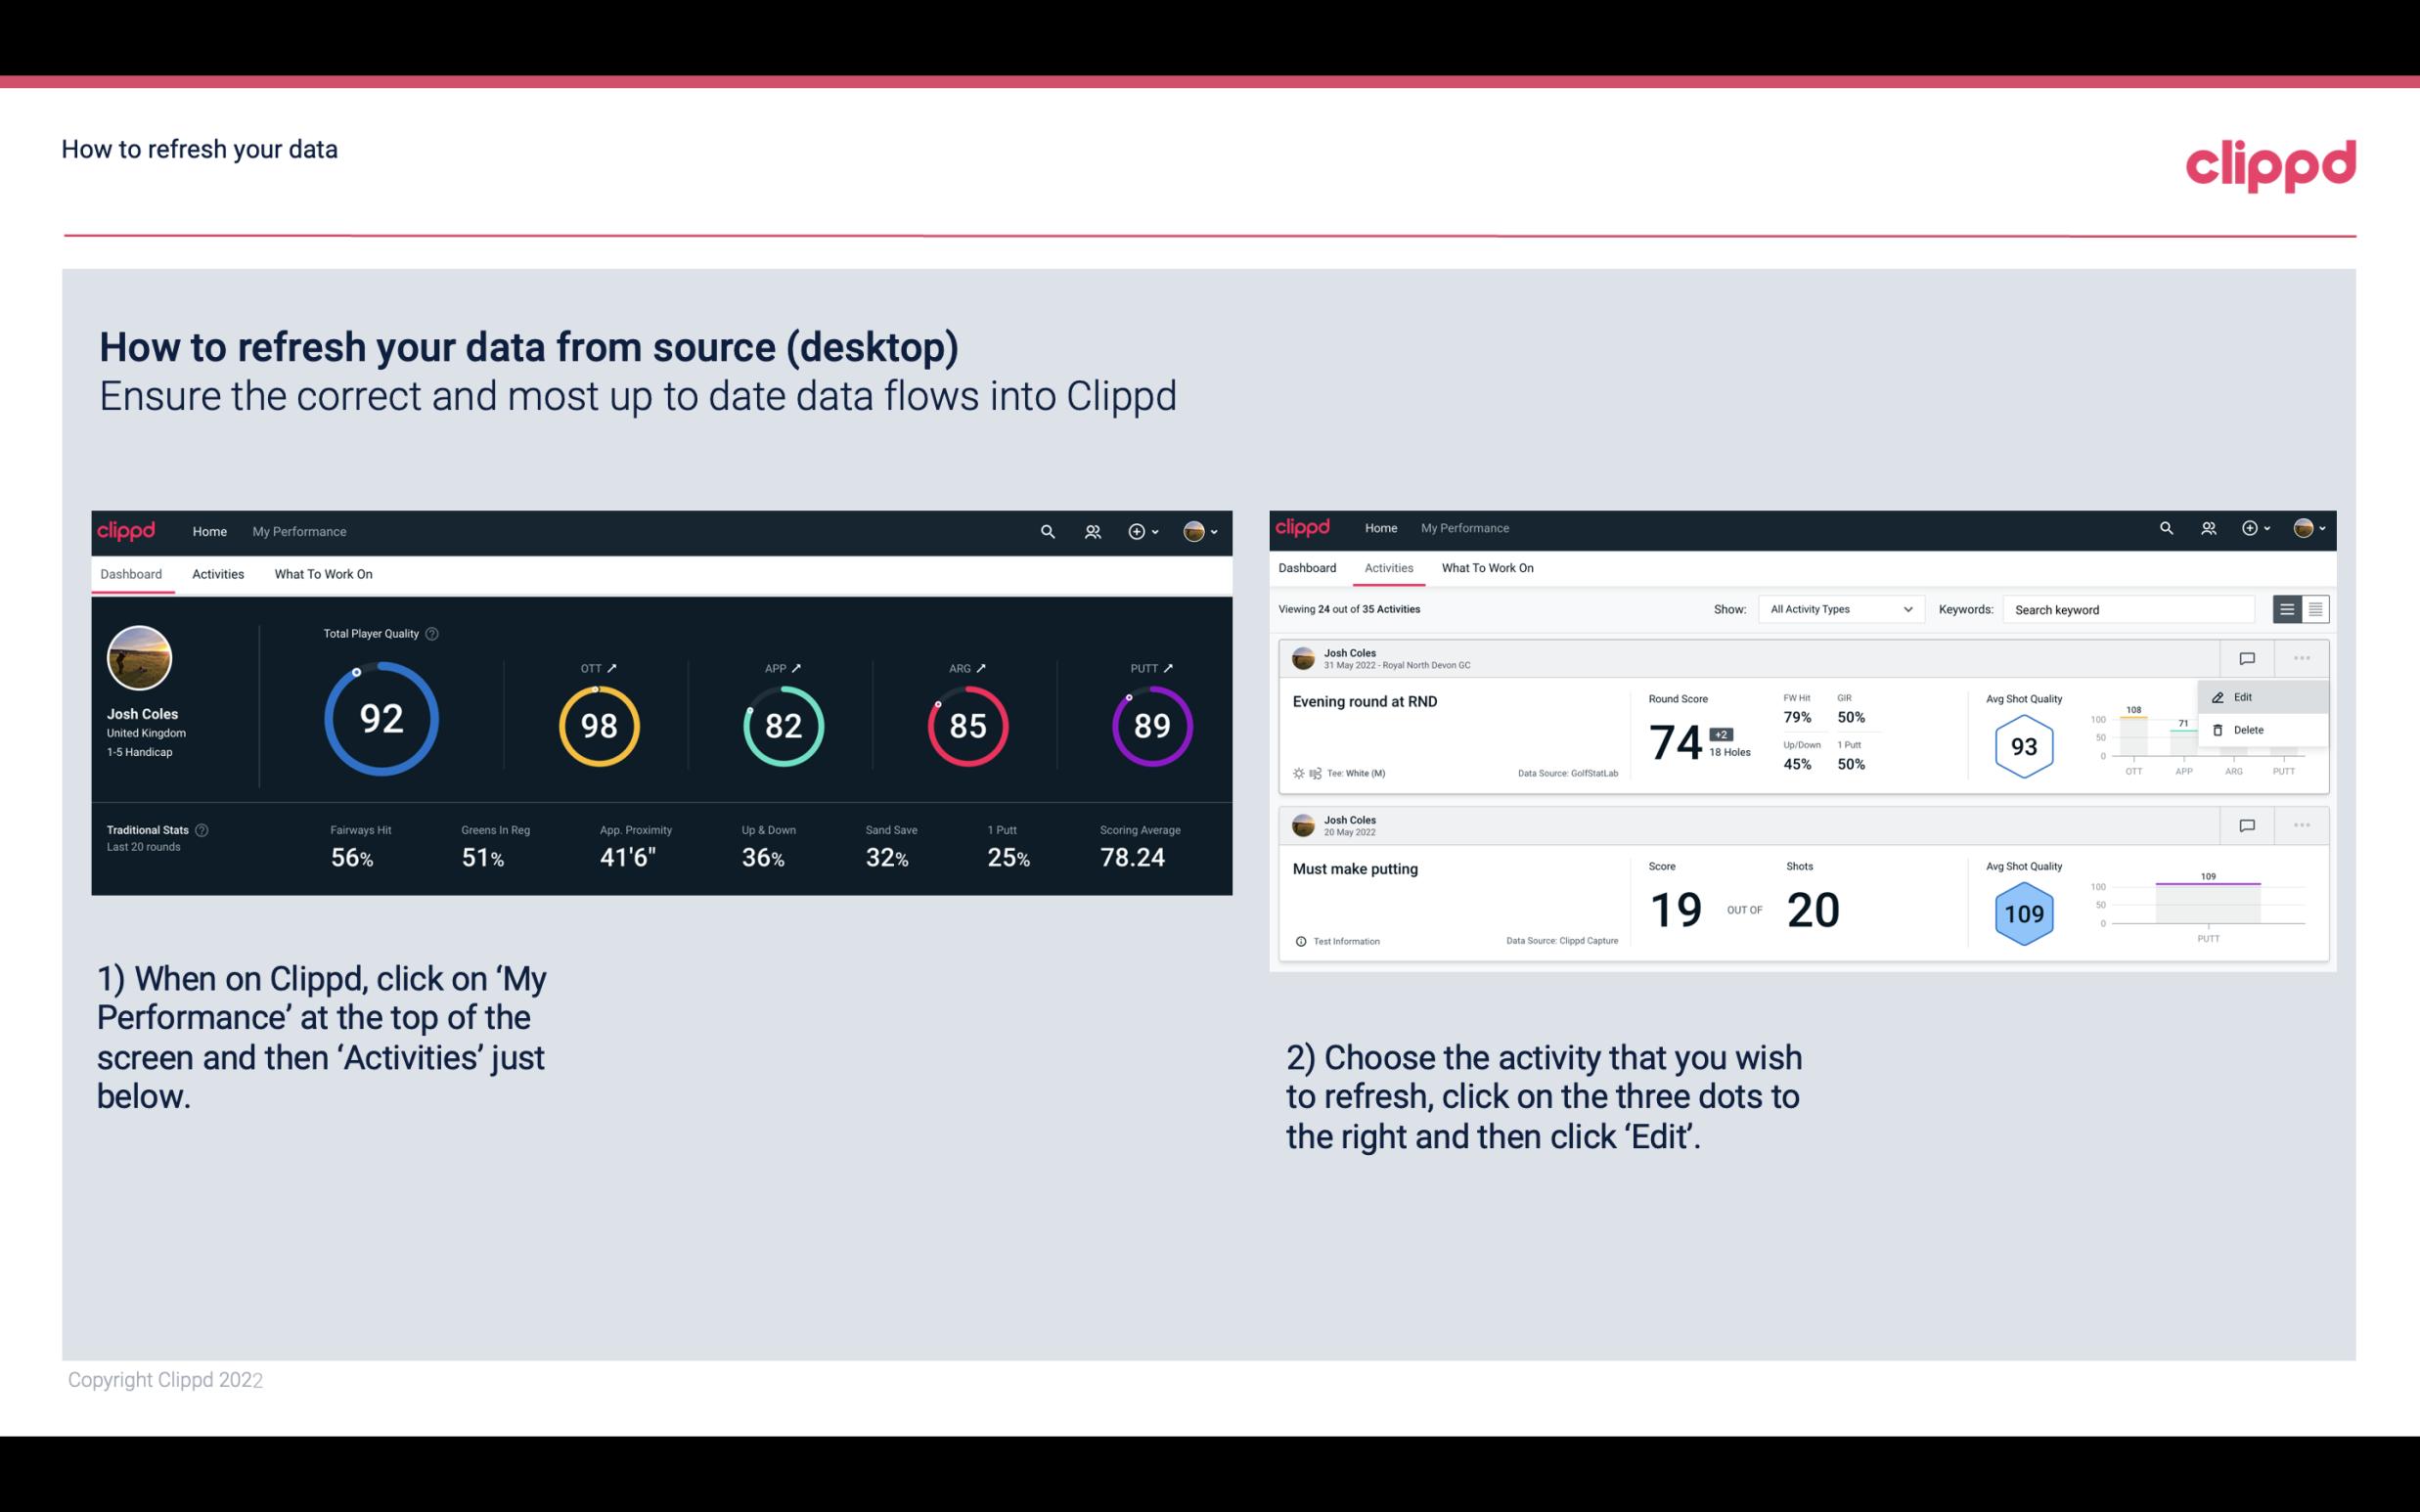Click the Edit option in context menu
The image size is (2420, 1512).
pos(2249,695)
